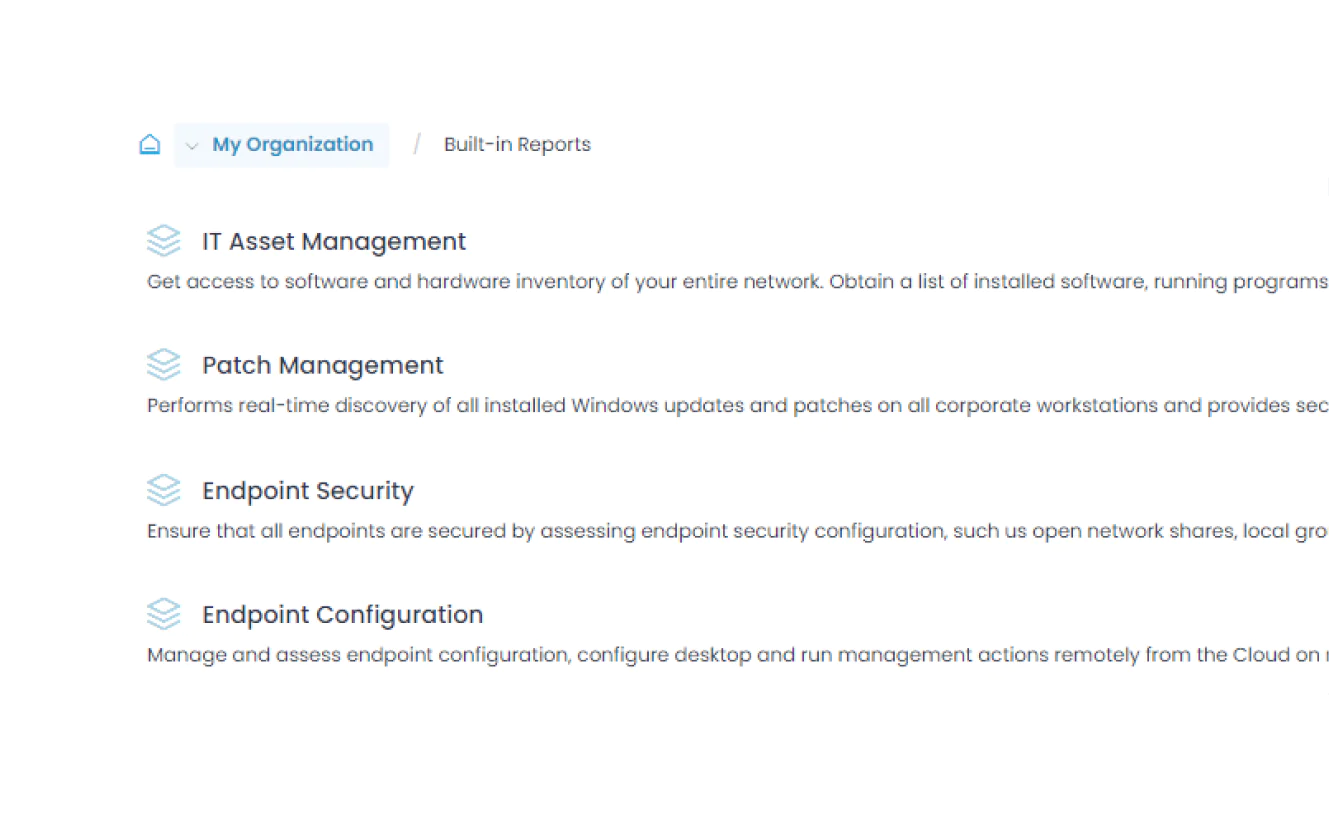Viewport: 1329px width, 825px height.
Task: Click the 'Performs real-time discovery' description text
Action: coord(737,406)
